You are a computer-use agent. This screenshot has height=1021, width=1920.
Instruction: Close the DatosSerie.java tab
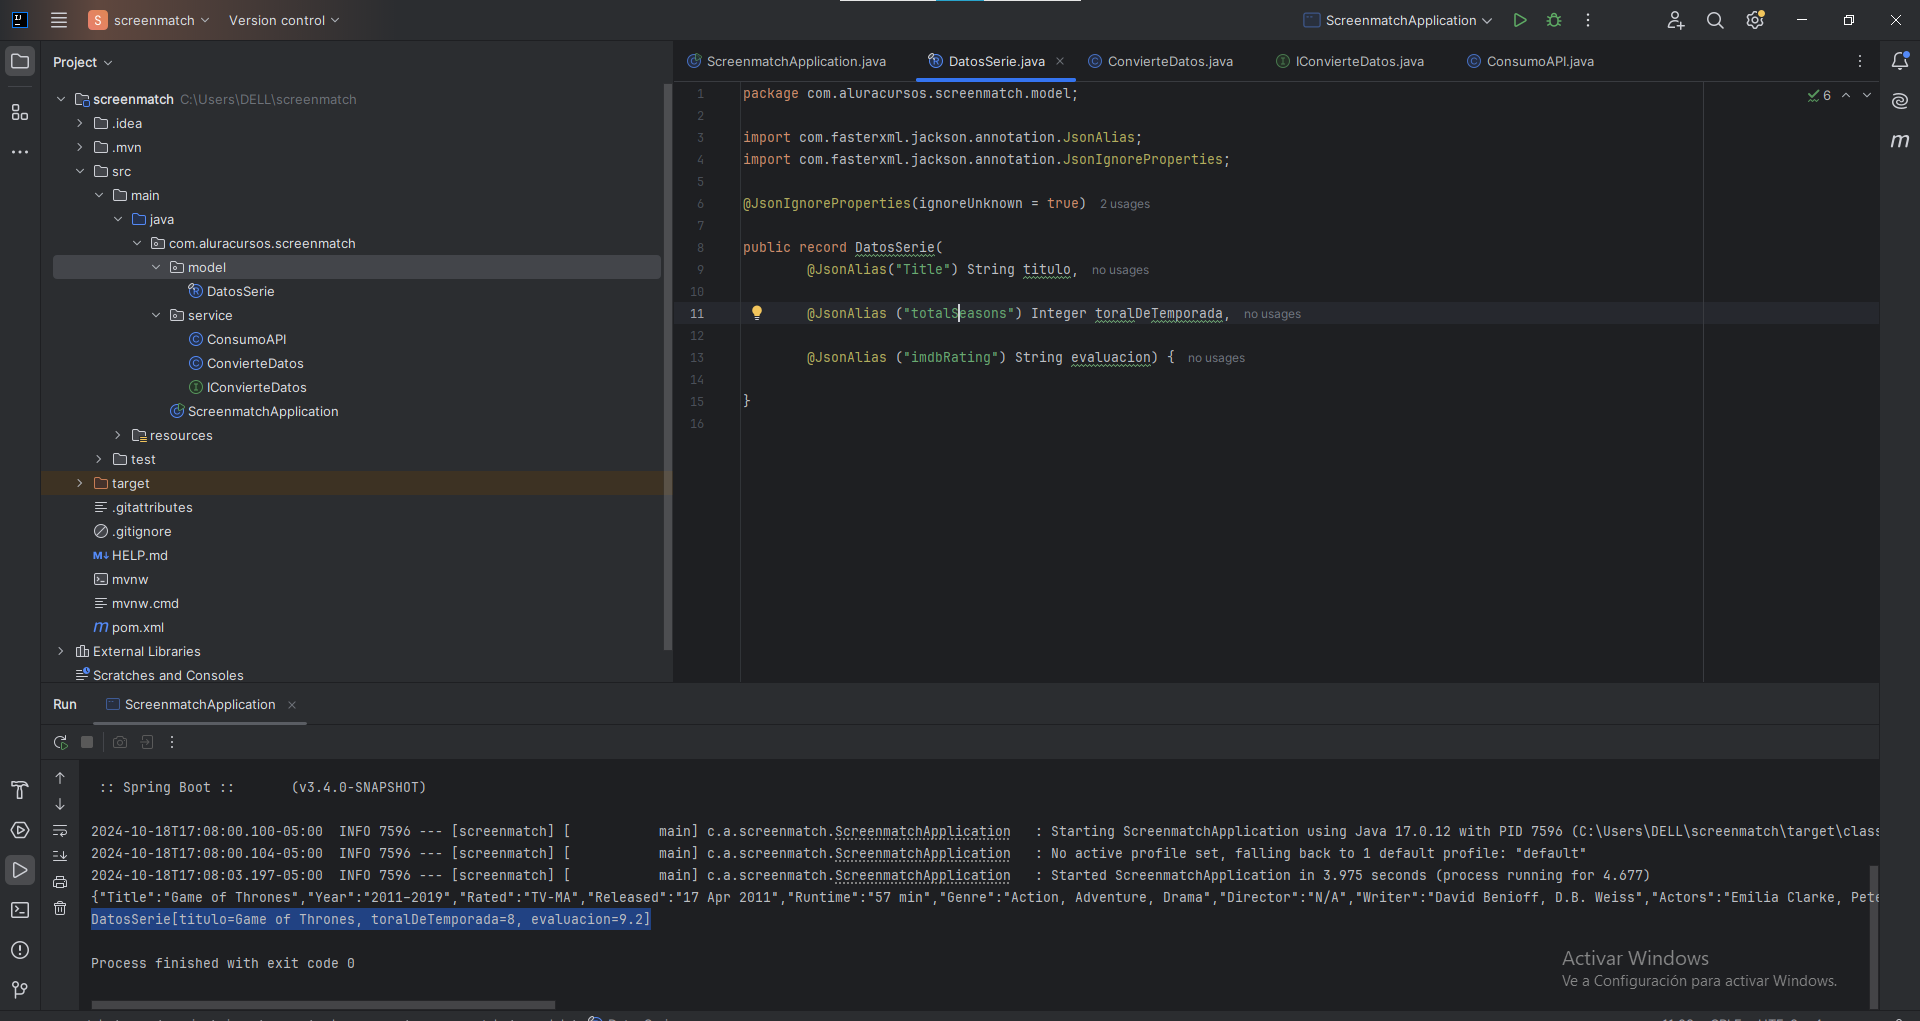click(1060, 61)
